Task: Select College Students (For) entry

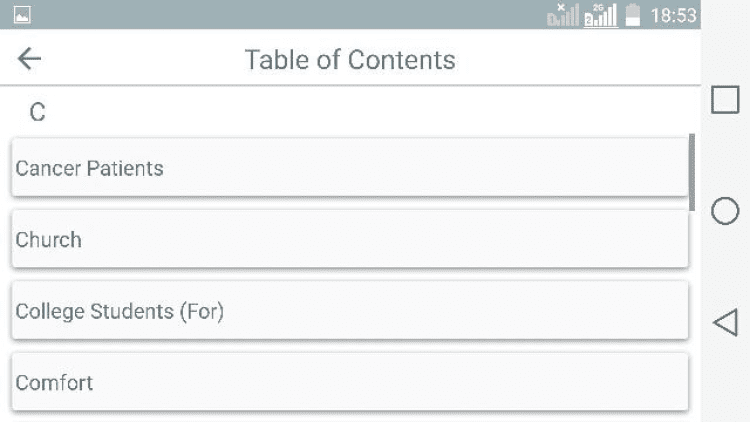Action: click(350, 312)
